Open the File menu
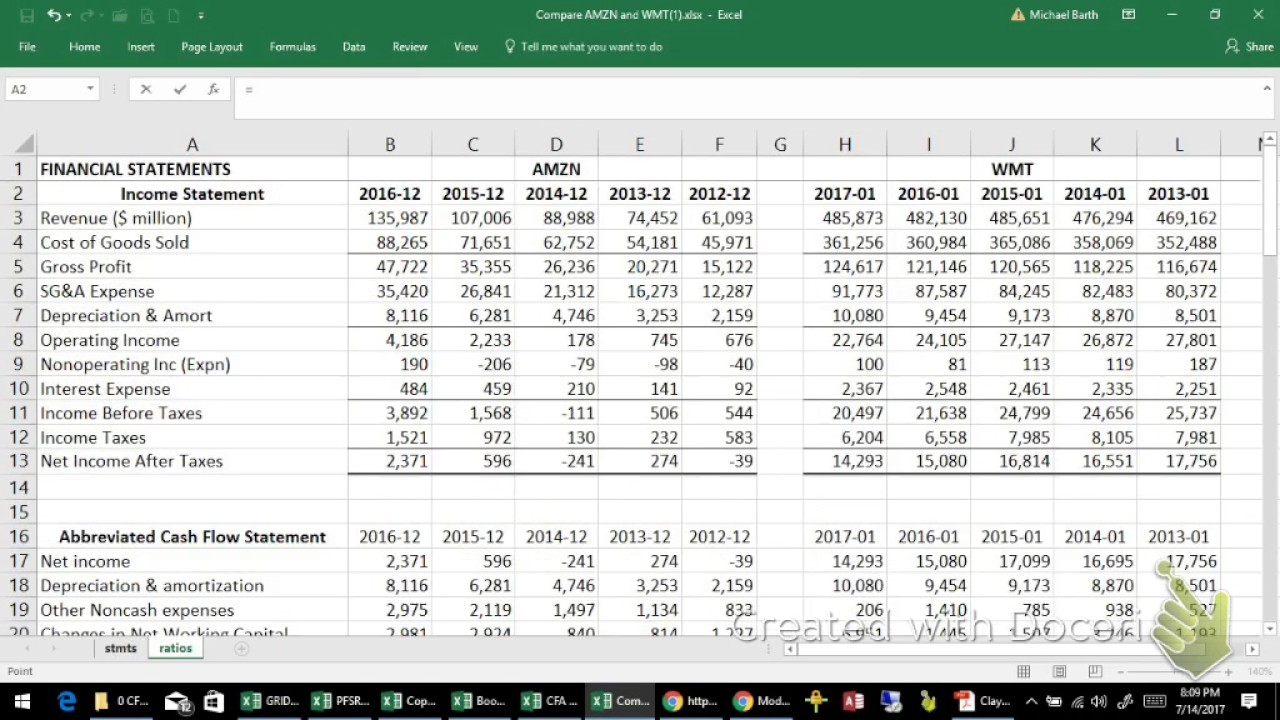 (x=27, y=47)
